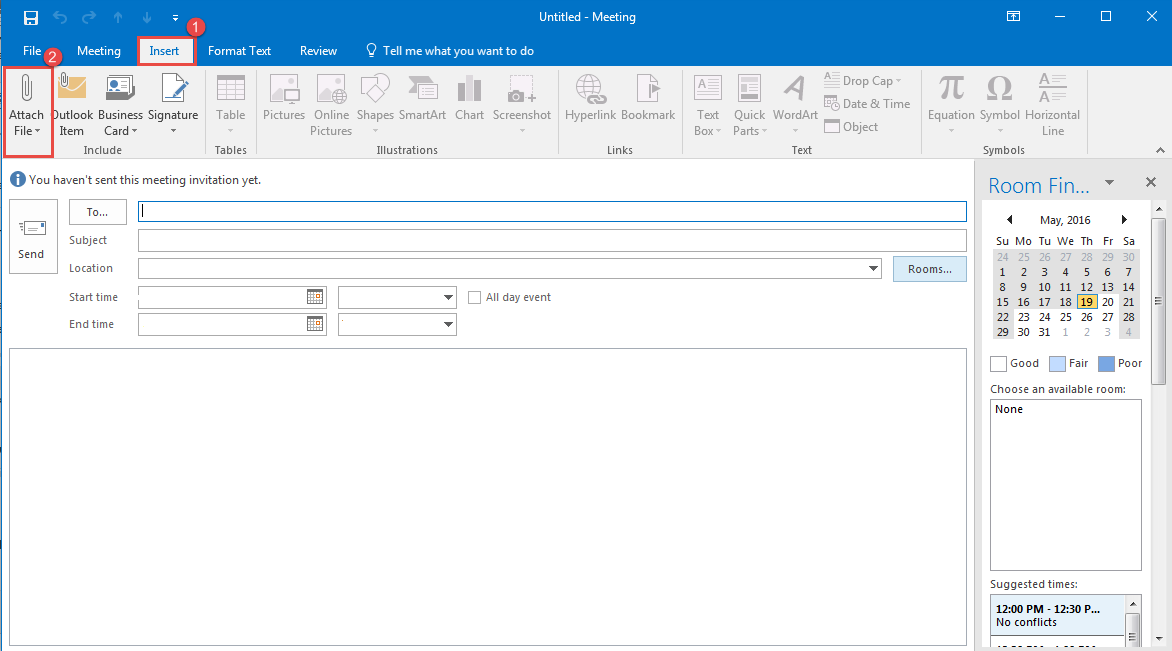Enable the All day event checkbox
The width and height of the screenshot is (1172, 651).
[x=475, y=297]
